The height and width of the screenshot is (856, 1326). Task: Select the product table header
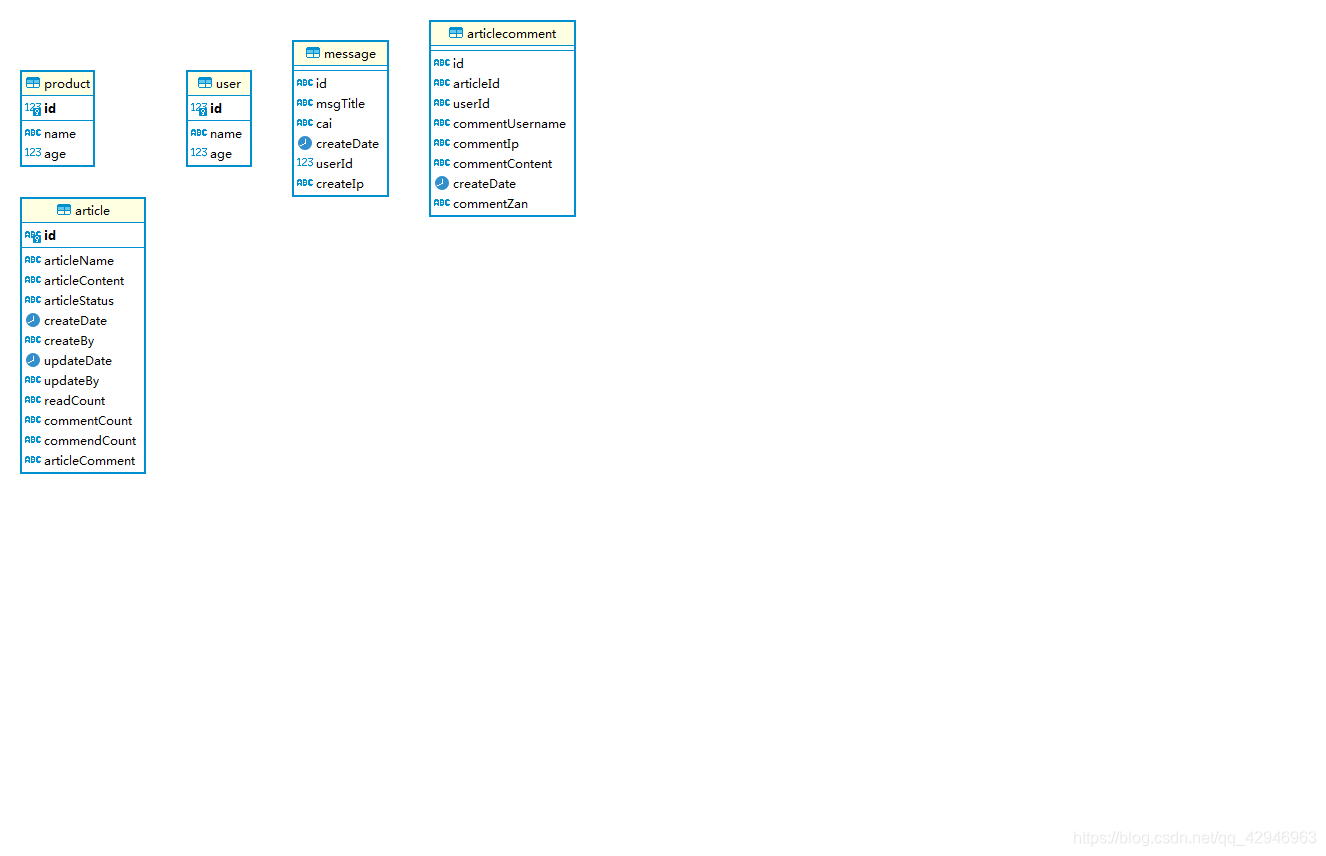tap(58, 83)
